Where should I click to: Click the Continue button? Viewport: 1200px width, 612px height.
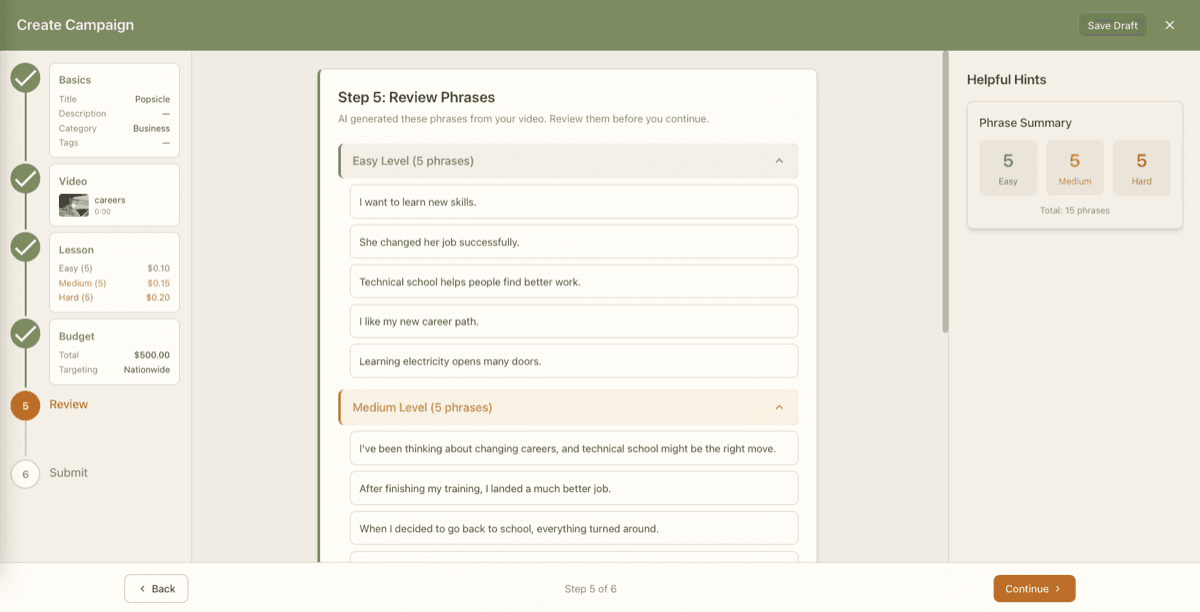pos(1034,589)
